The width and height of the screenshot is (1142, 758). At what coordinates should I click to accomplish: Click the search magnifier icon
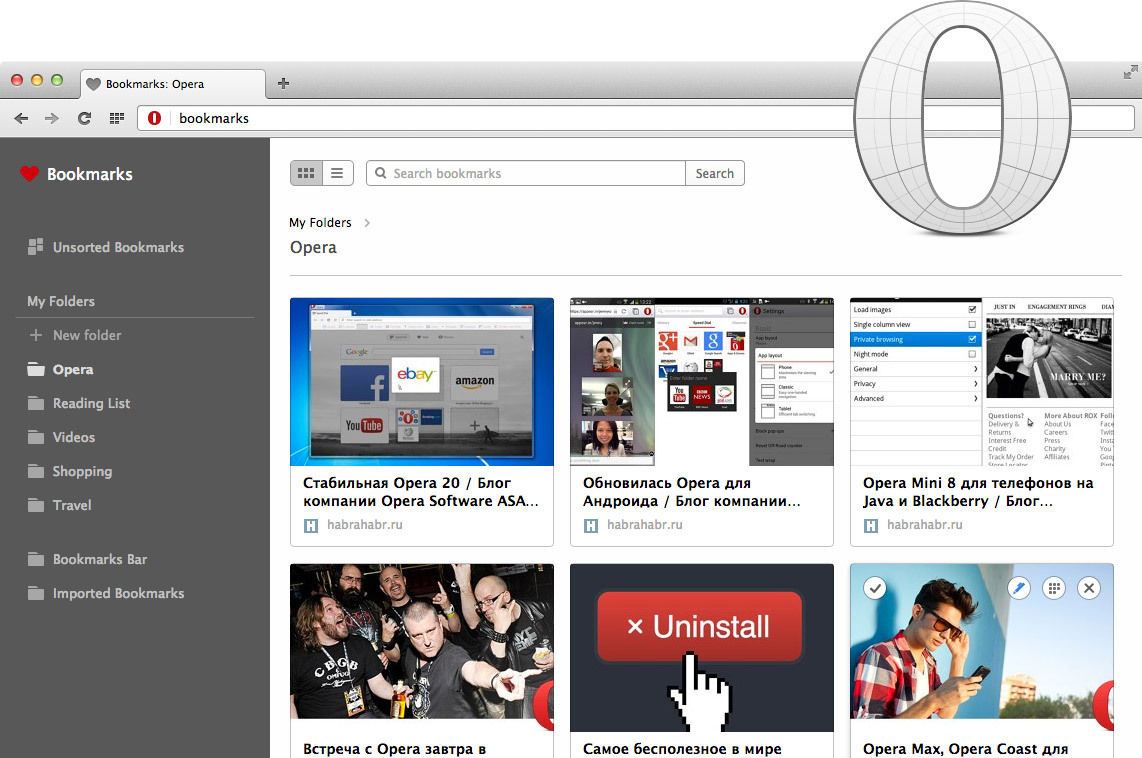click(x=380, y=173)
